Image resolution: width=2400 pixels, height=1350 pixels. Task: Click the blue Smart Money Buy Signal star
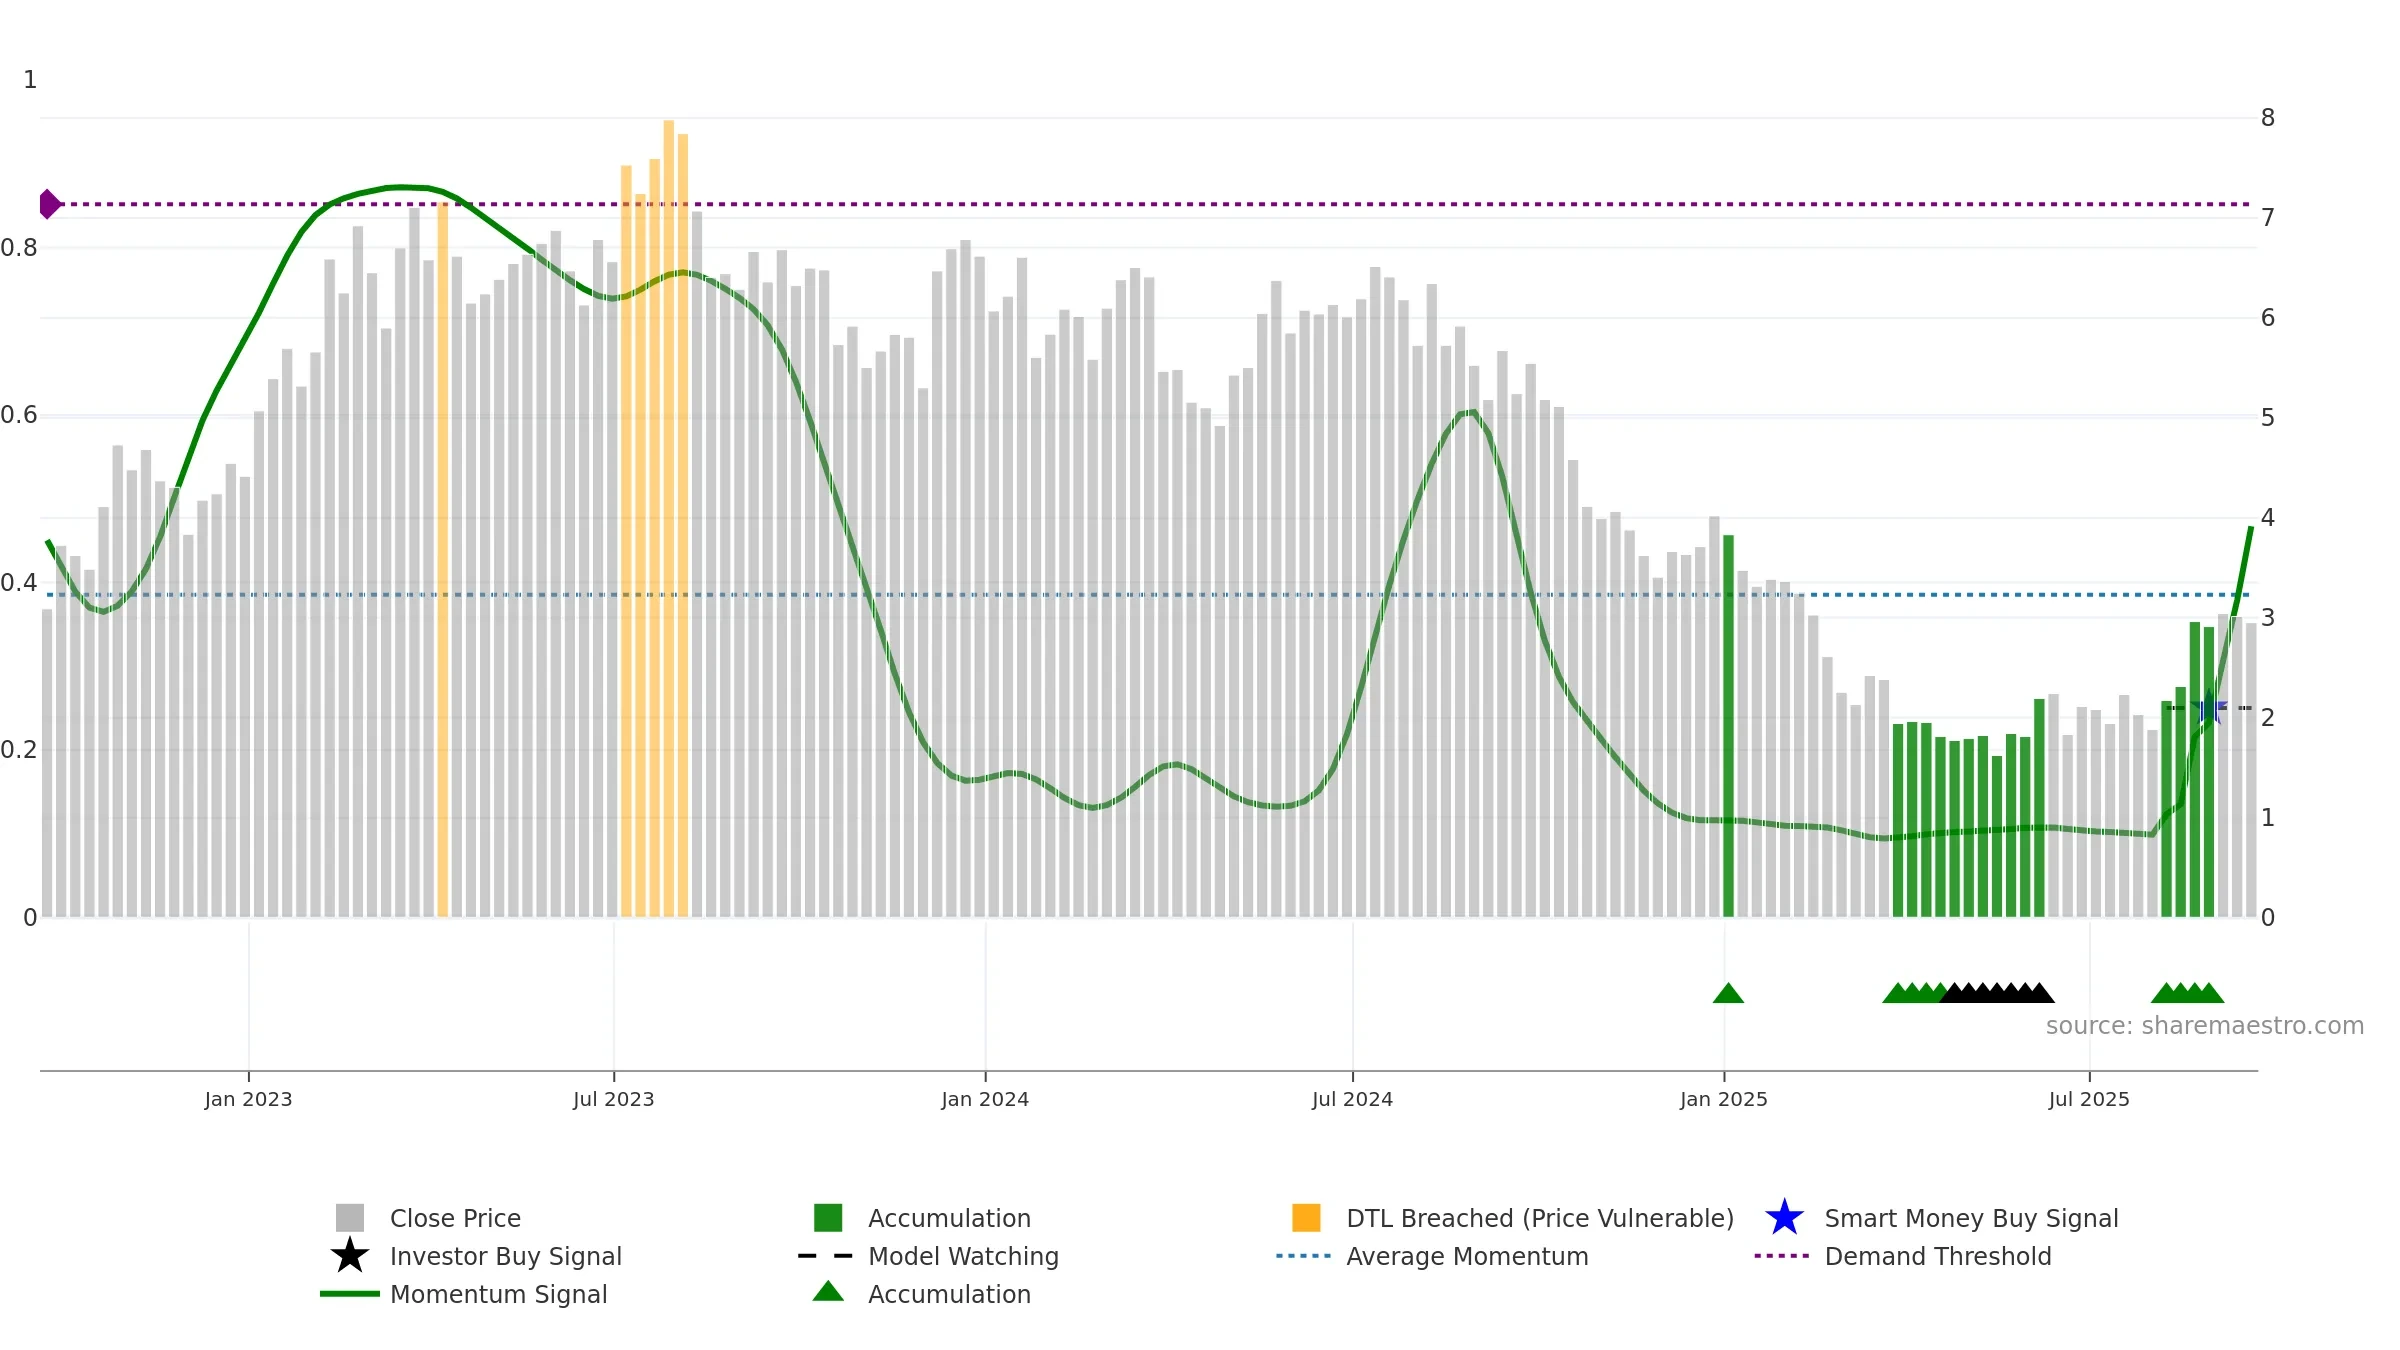1785,1218
